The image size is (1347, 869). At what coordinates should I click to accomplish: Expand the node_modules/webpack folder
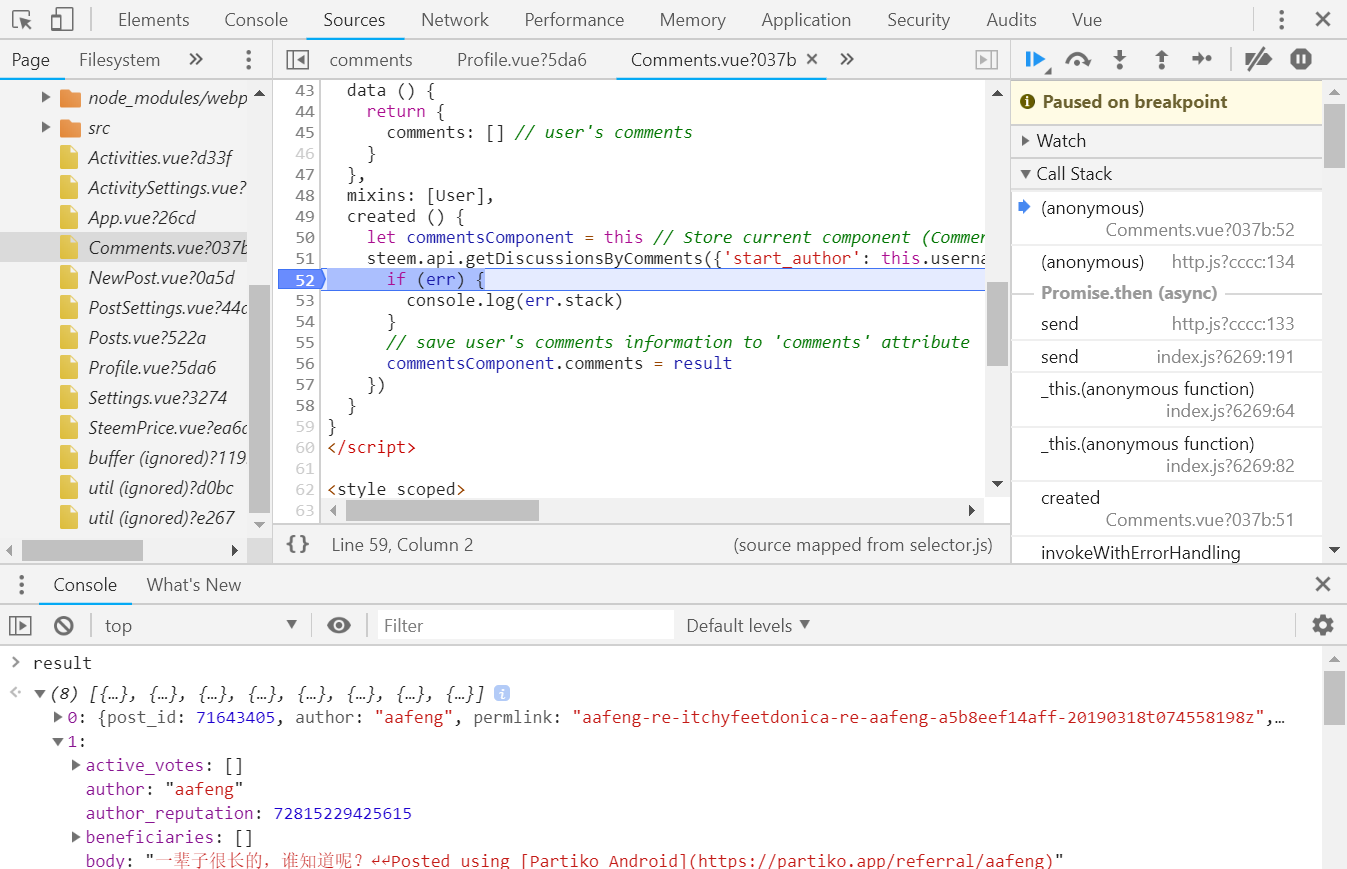[46, 98]
